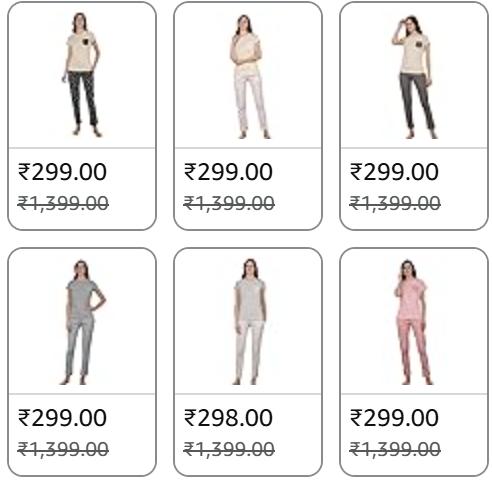Select the pink top of the pink pajama set
This screenshot has width=492, height=483.
[411, 300]
